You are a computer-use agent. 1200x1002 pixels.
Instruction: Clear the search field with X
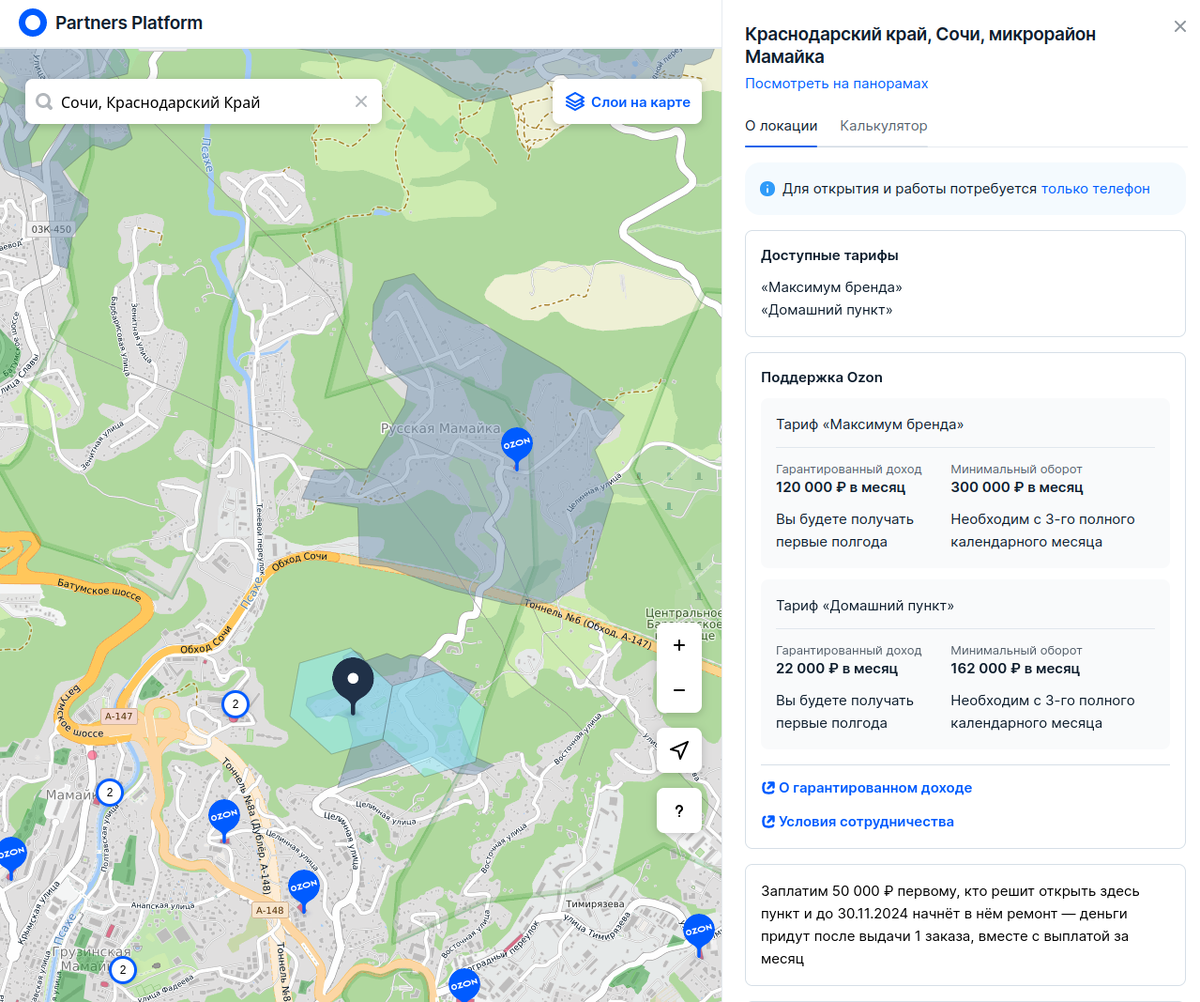pos(361,102)
